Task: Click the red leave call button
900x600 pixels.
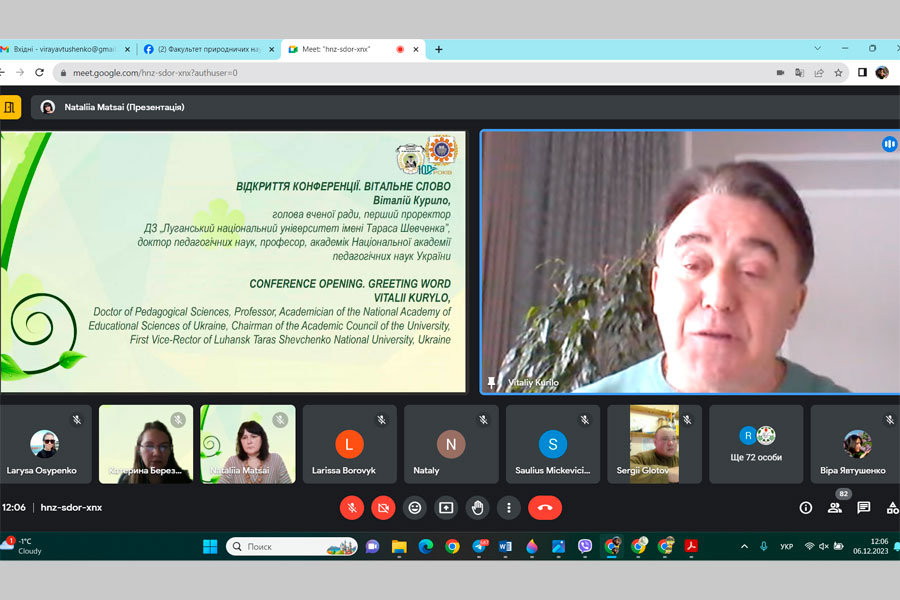Action: pyautogui.click(x=545, y=508)
